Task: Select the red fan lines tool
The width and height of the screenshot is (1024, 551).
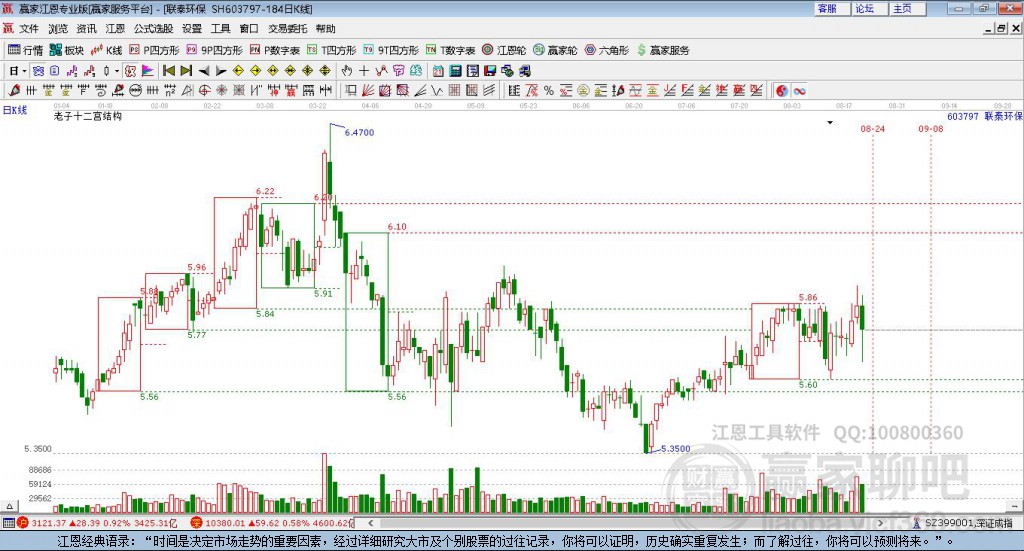Action: 368,91
